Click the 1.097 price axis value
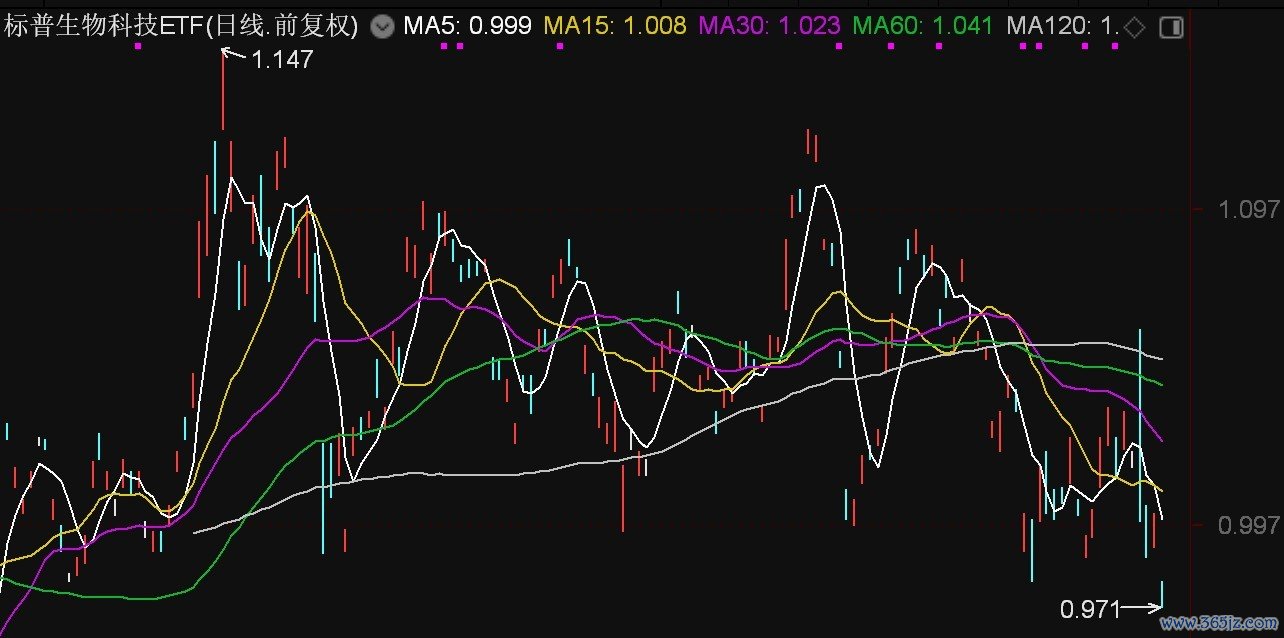Screen dimensions: 1284x638 tap(1249, 209)
